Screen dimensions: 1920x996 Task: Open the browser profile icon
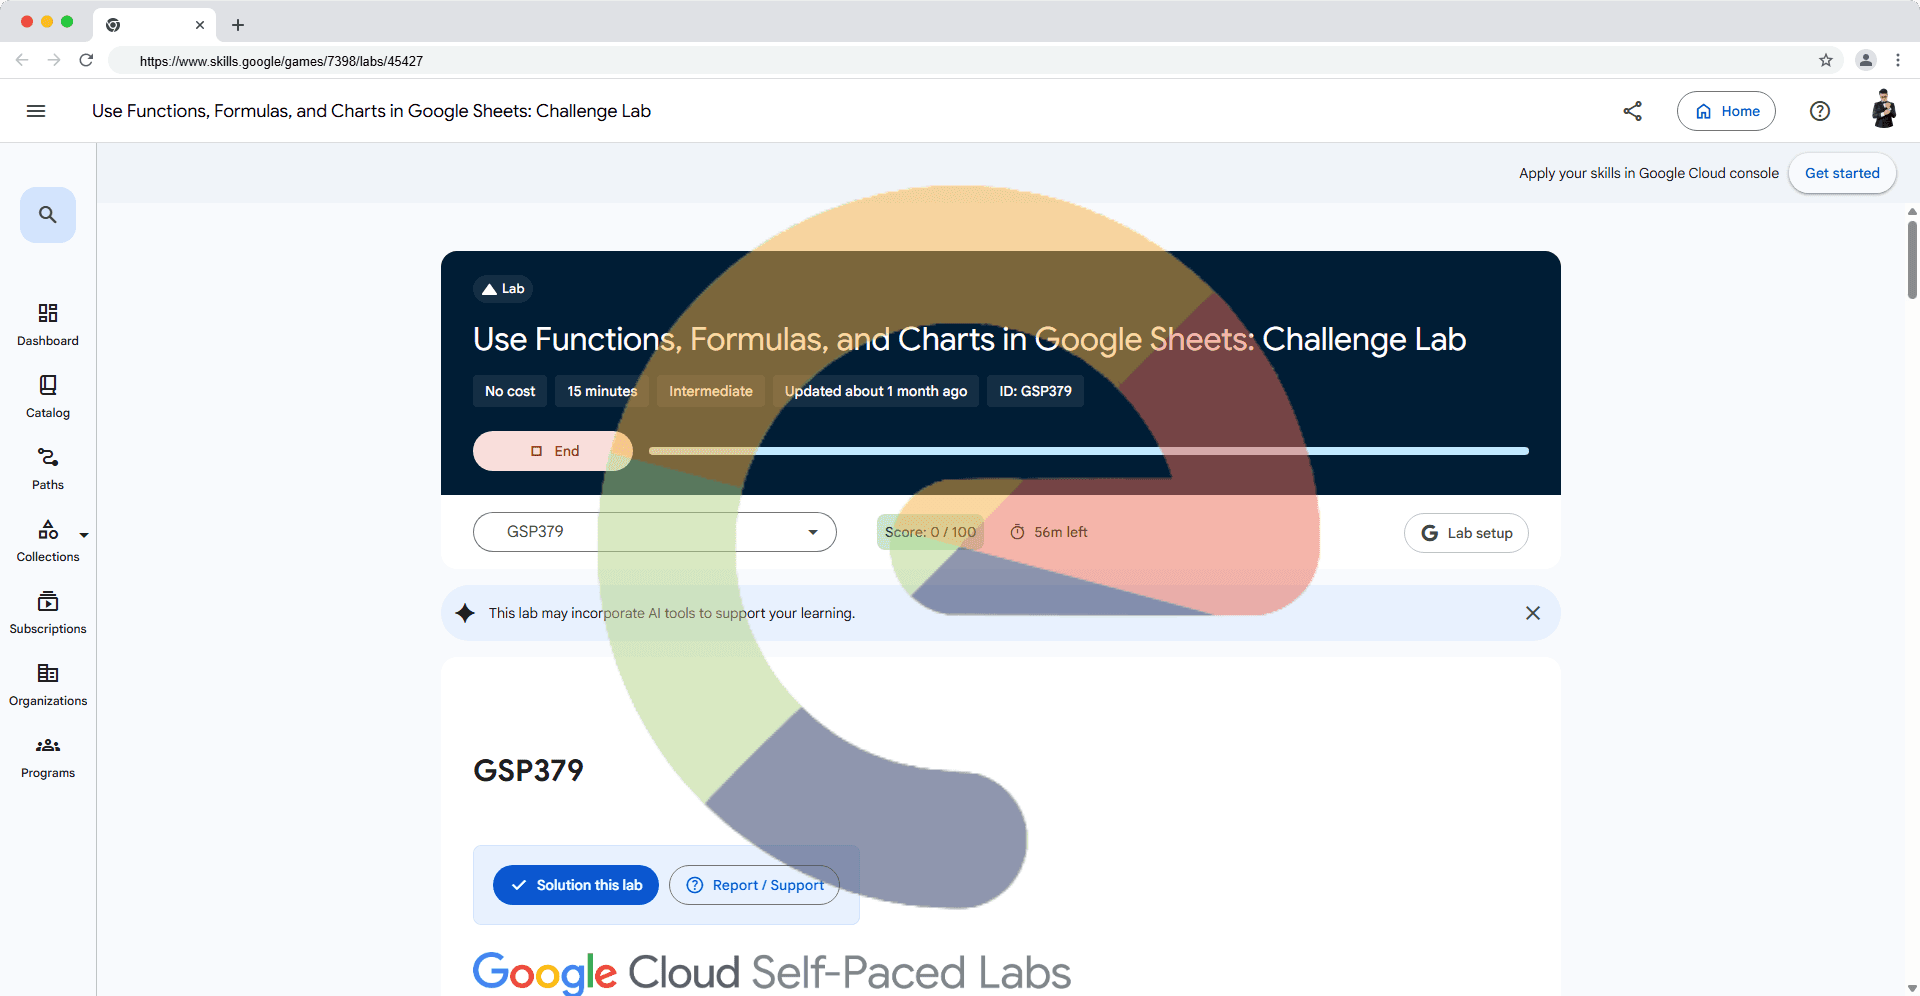pos(1866,60)
